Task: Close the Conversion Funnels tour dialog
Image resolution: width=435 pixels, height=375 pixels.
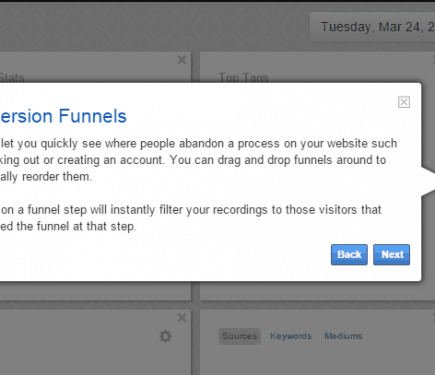Action: click(x=404, y=102)
